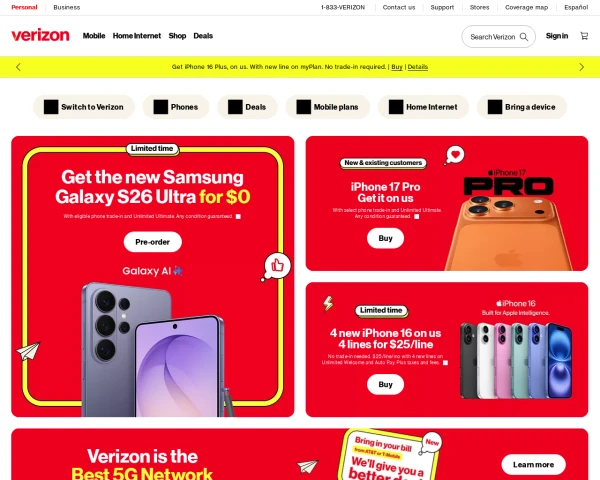The width and height of the screenshot is (600, 480).
Task: Expand the Mobile navigation menu
Action: pos(94,36)
